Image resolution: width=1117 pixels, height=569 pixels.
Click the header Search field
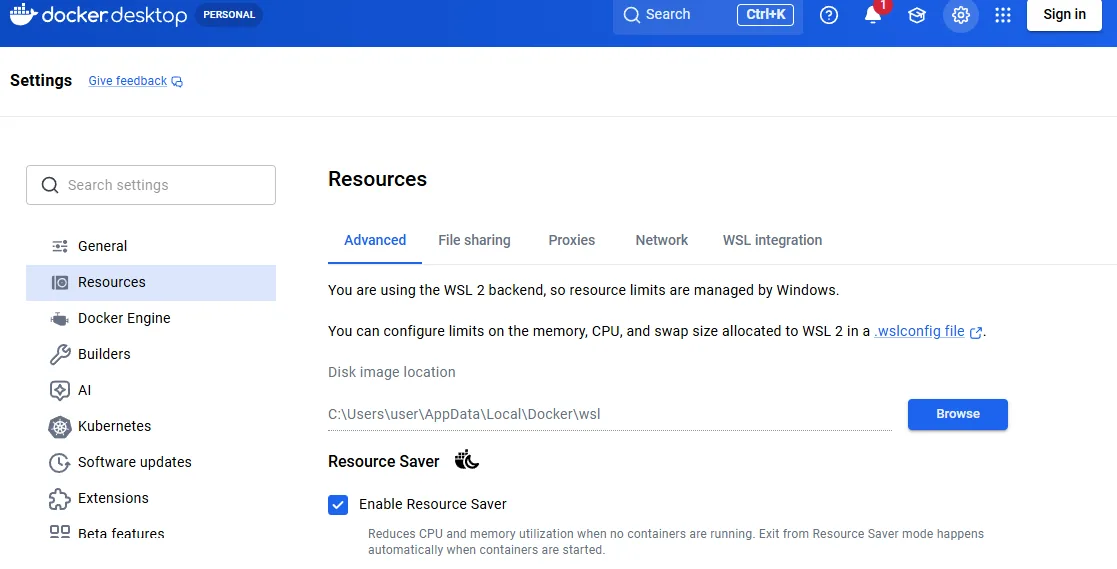(707, 15)
